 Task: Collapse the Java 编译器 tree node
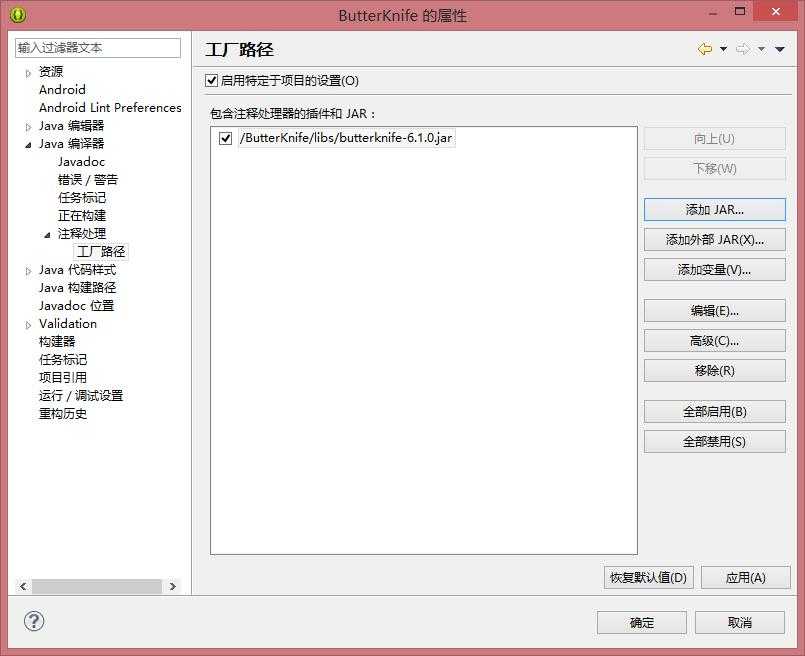28,145
